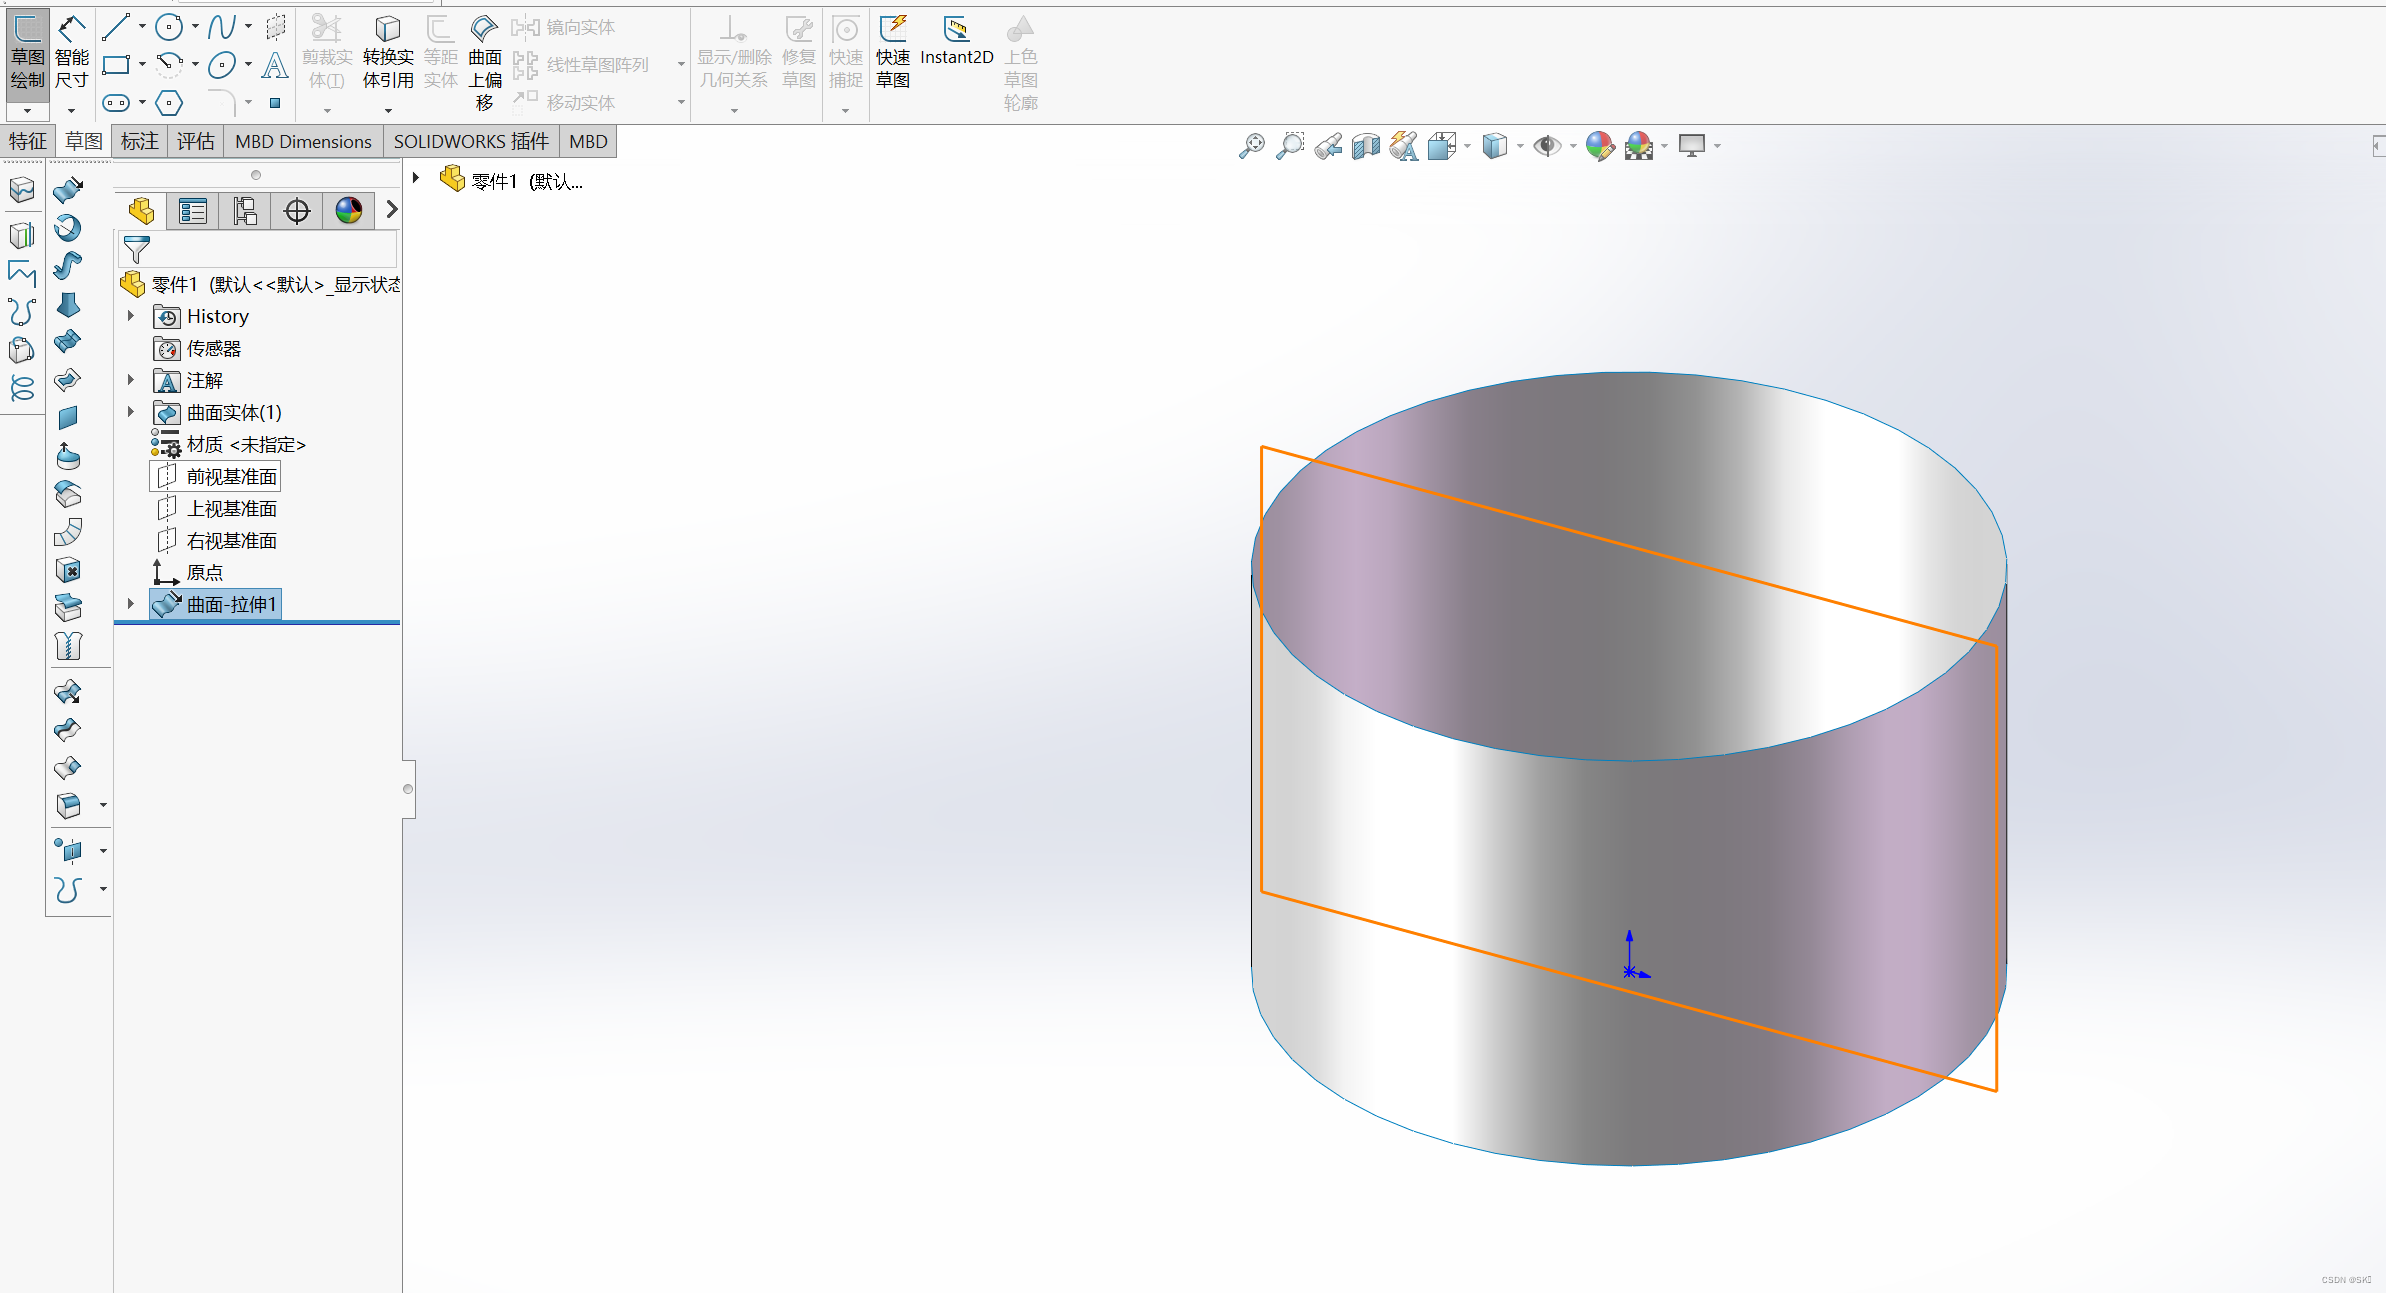Open the Section View tool
Screen dimensions: 2386x1293
(x=1365, y=146)
